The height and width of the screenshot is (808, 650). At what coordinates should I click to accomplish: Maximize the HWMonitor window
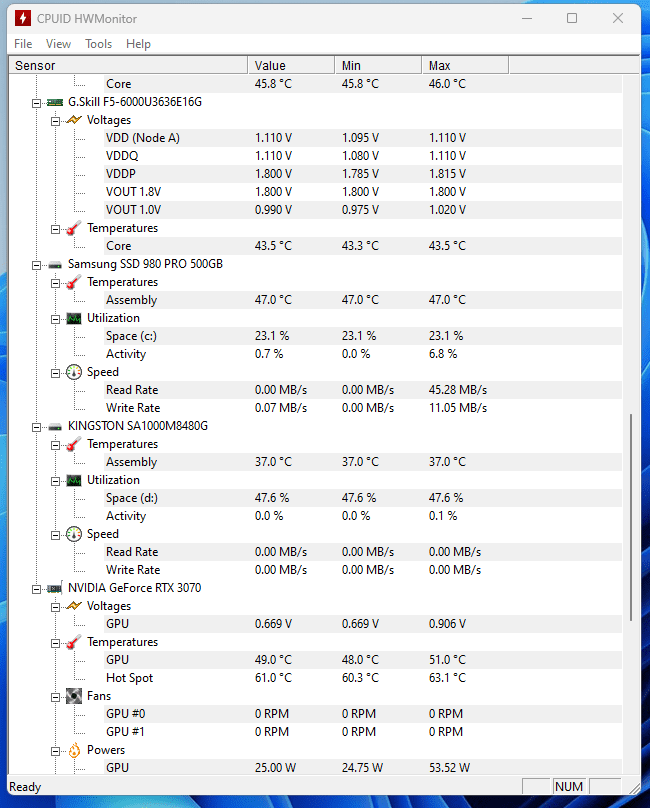pos(572,19)
